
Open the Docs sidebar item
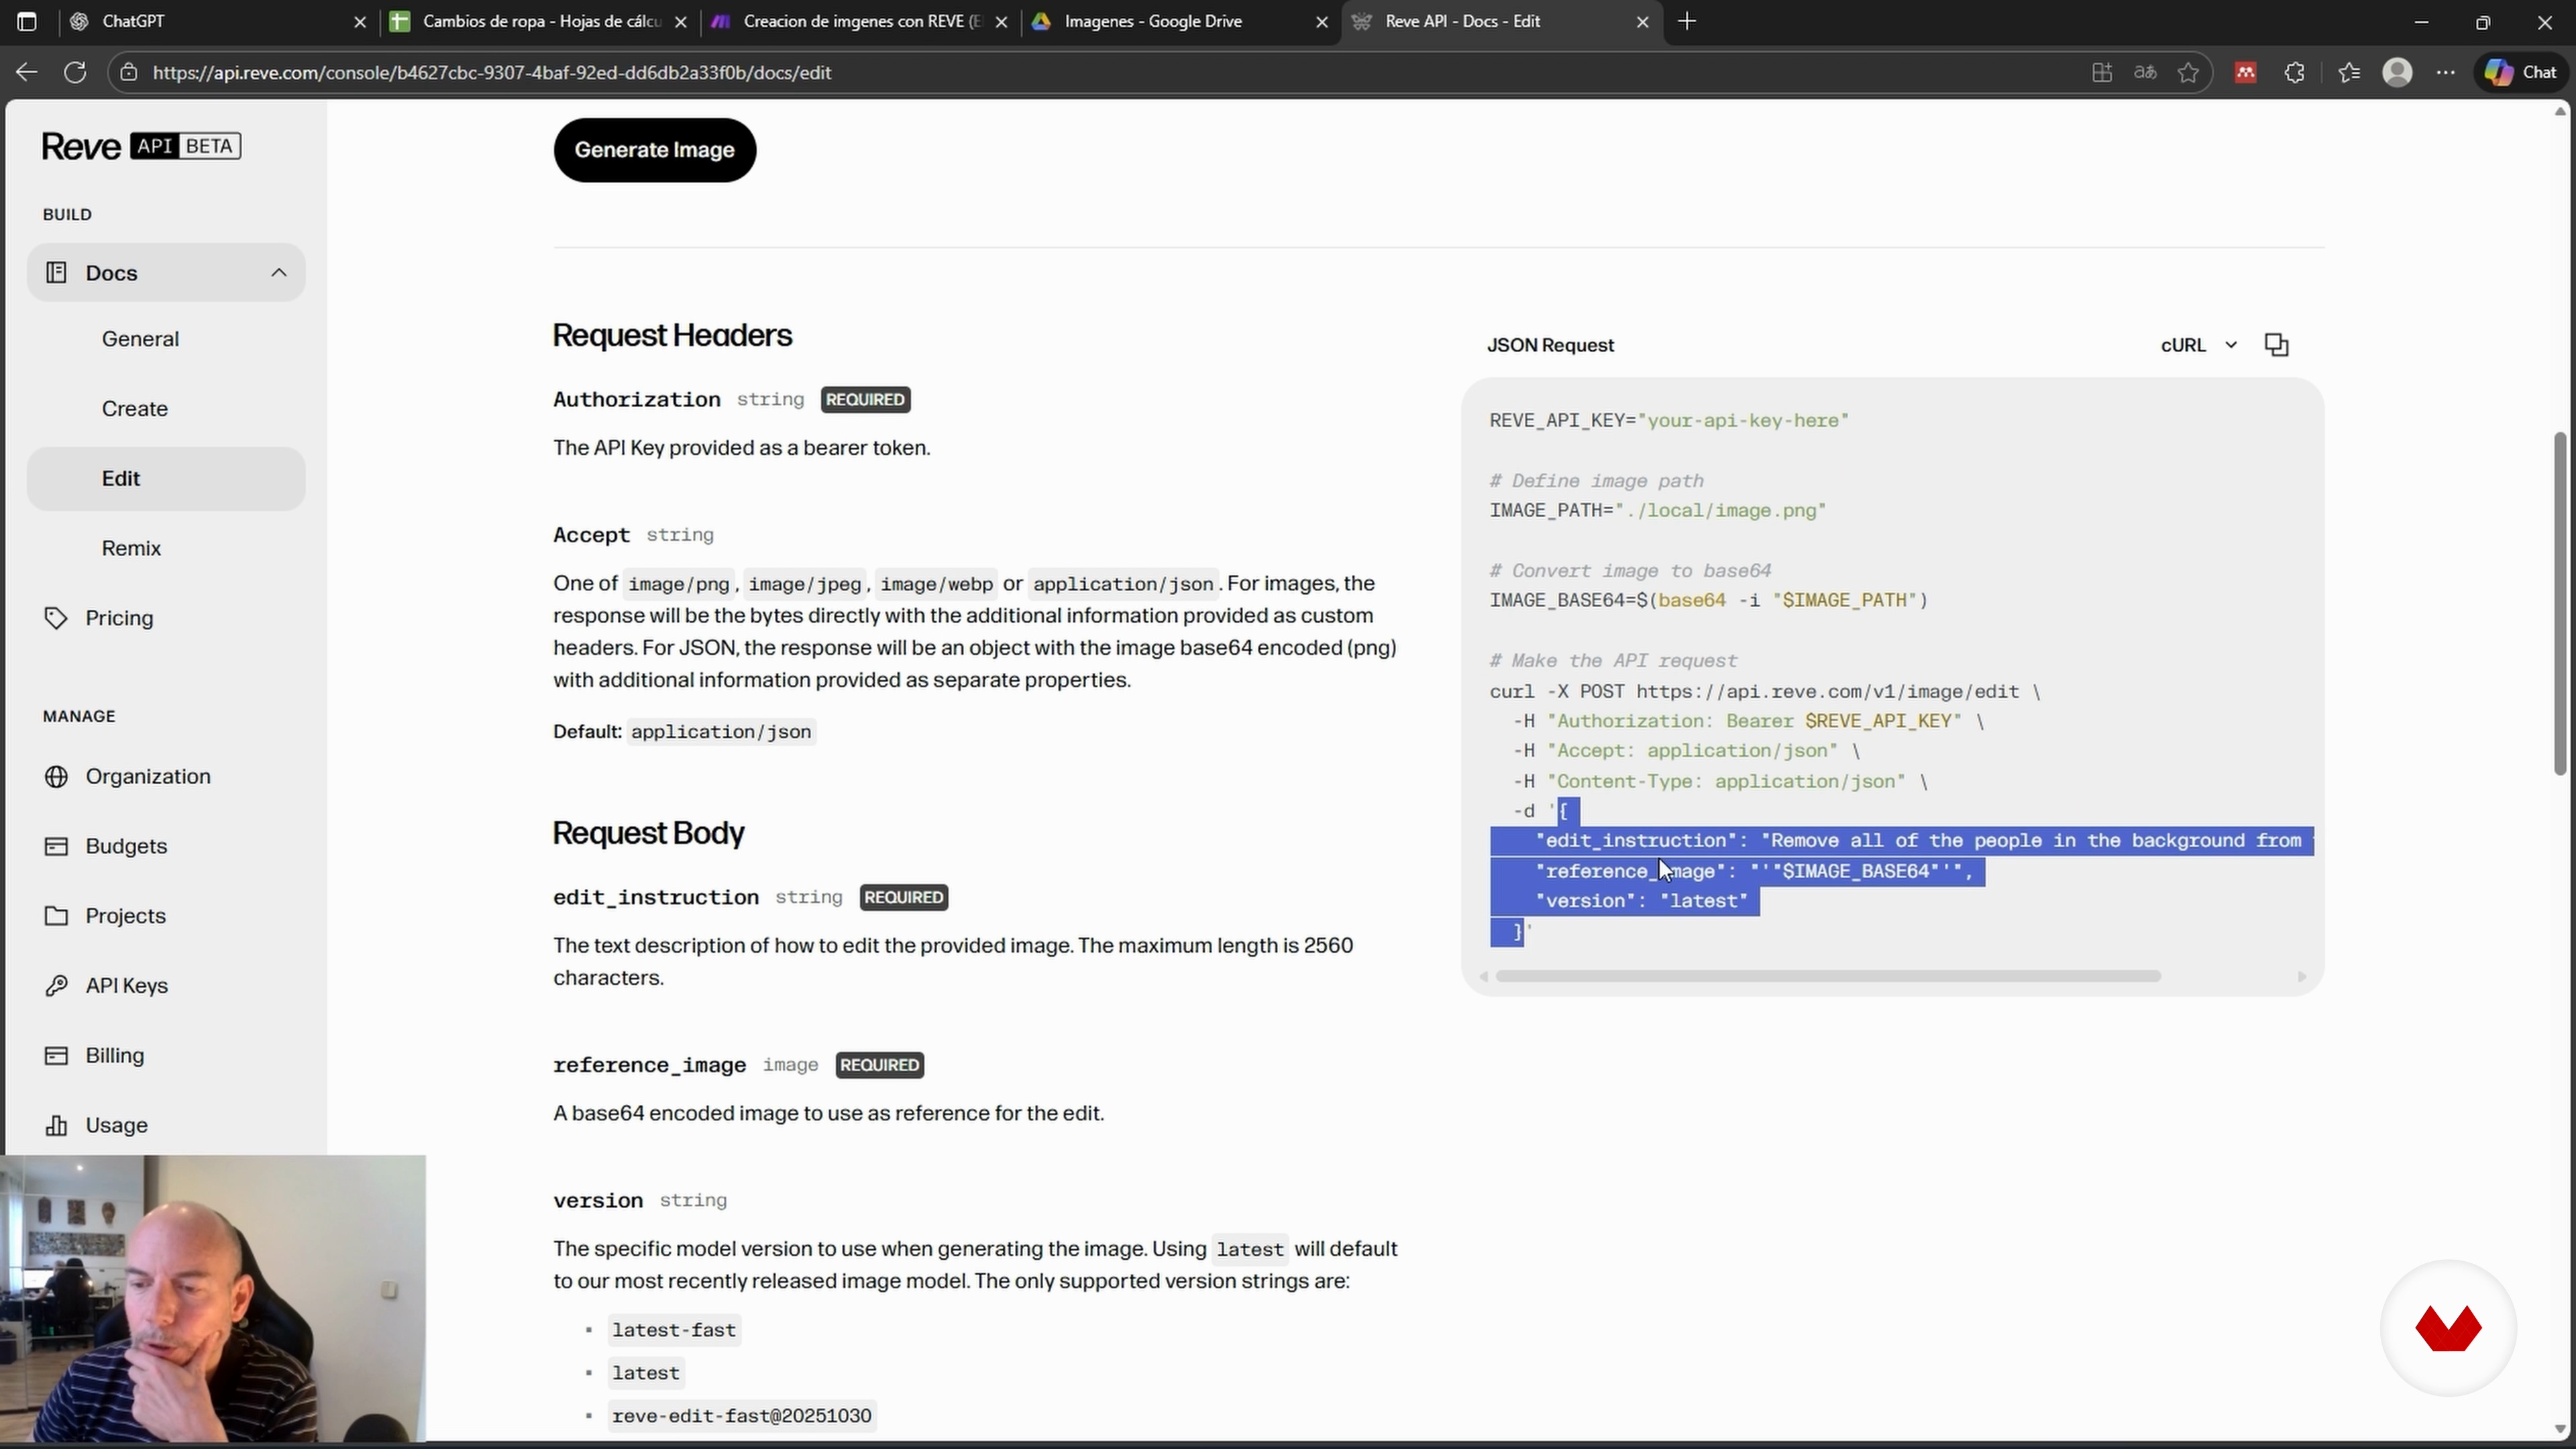(x=166, y=273)
